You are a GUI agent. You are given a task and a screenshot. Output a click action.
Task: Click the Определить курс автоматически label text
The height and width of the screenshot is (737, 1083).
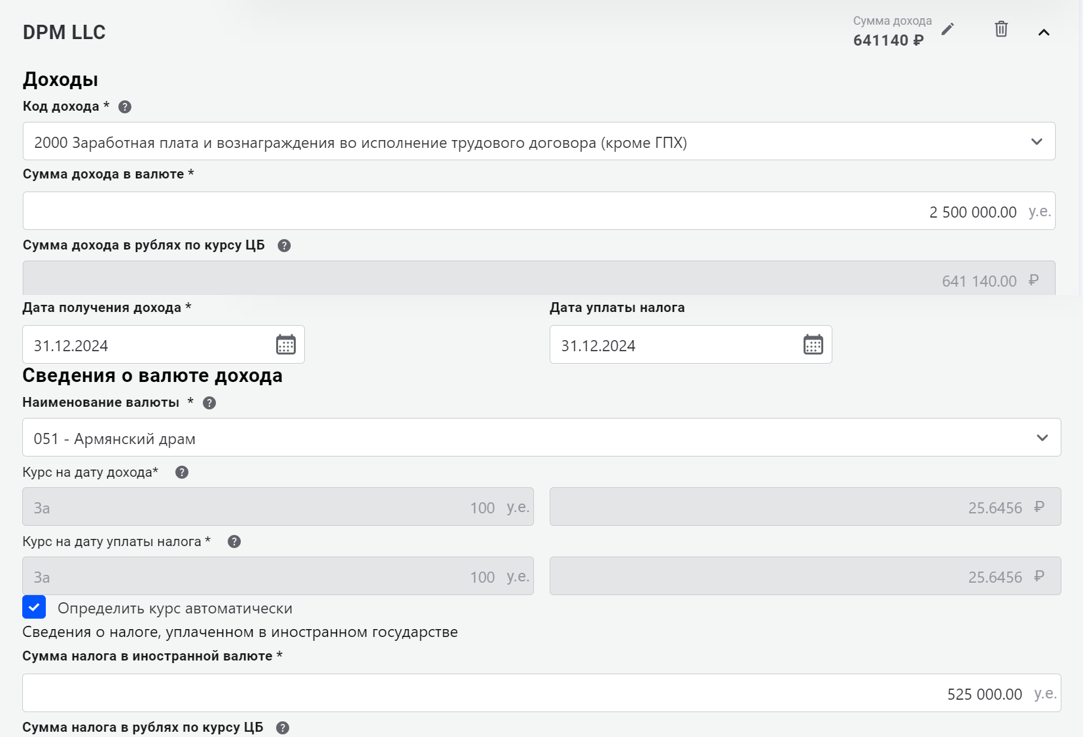pyautogui.click(x=175, y=608)
